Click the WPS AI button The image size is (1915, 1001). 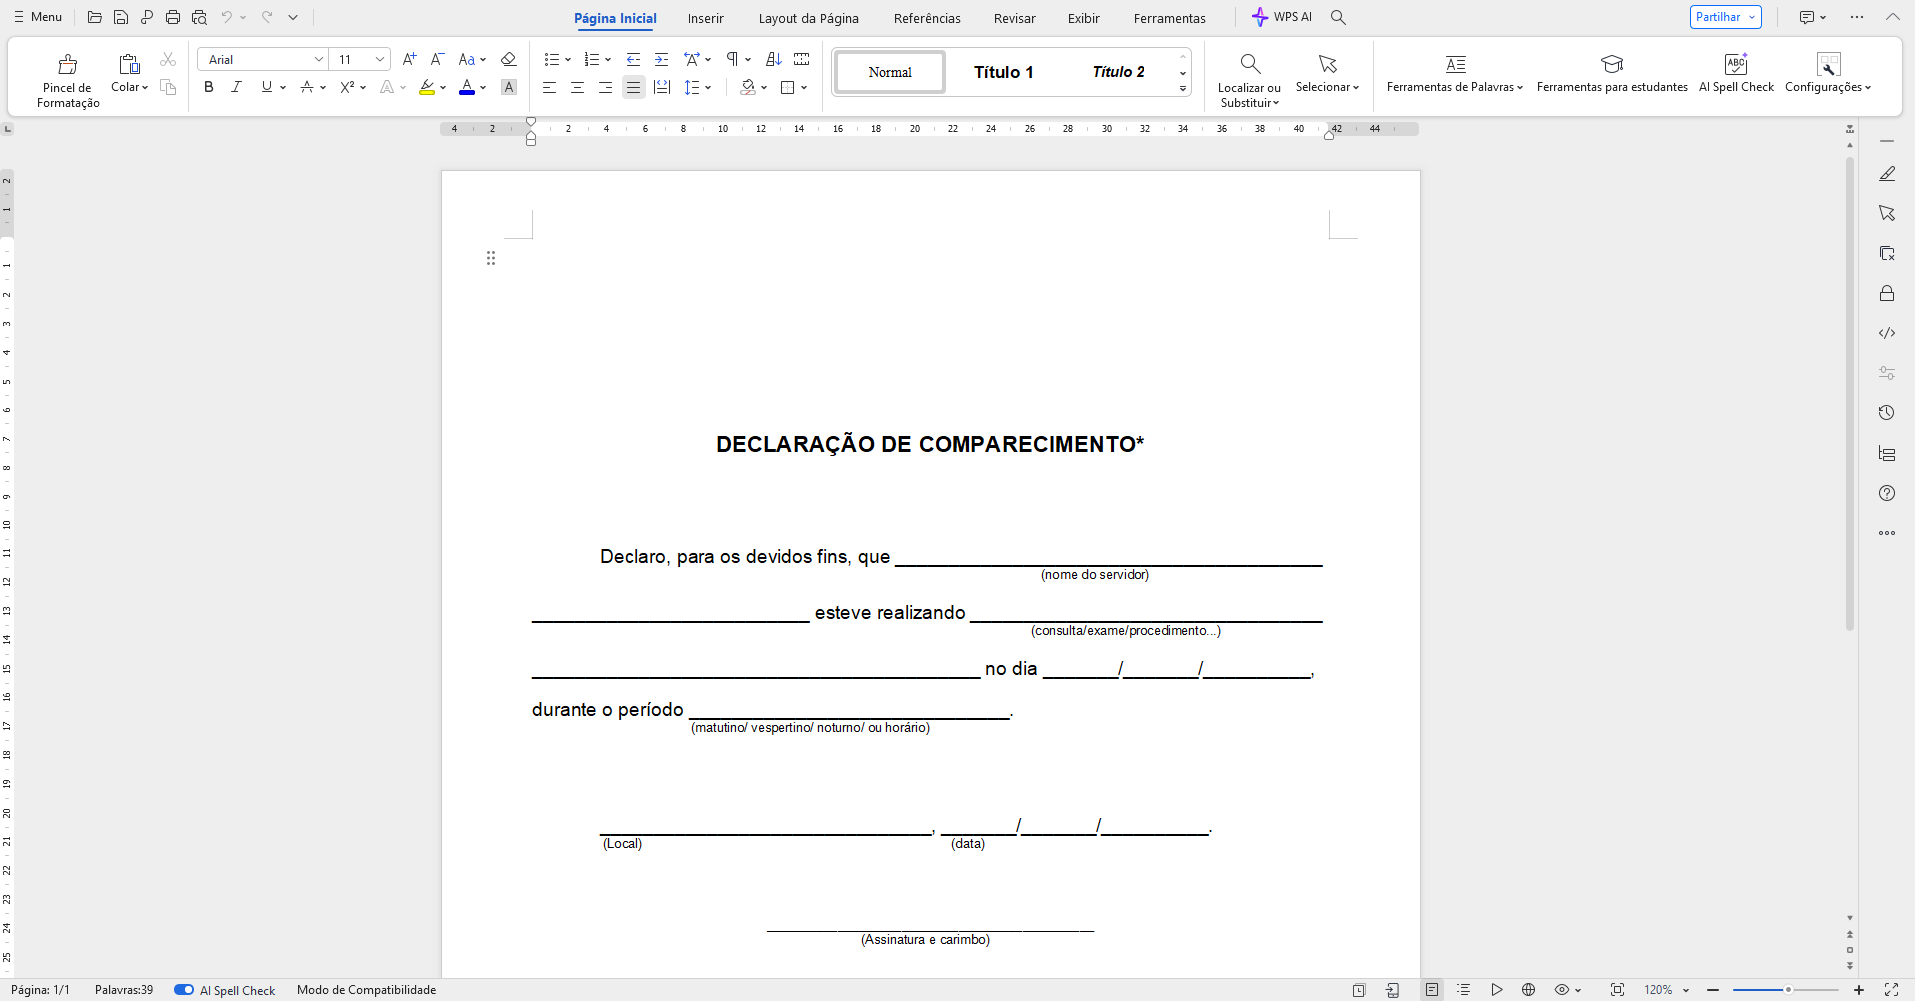pyautogui.click(x=1282, y=17)
